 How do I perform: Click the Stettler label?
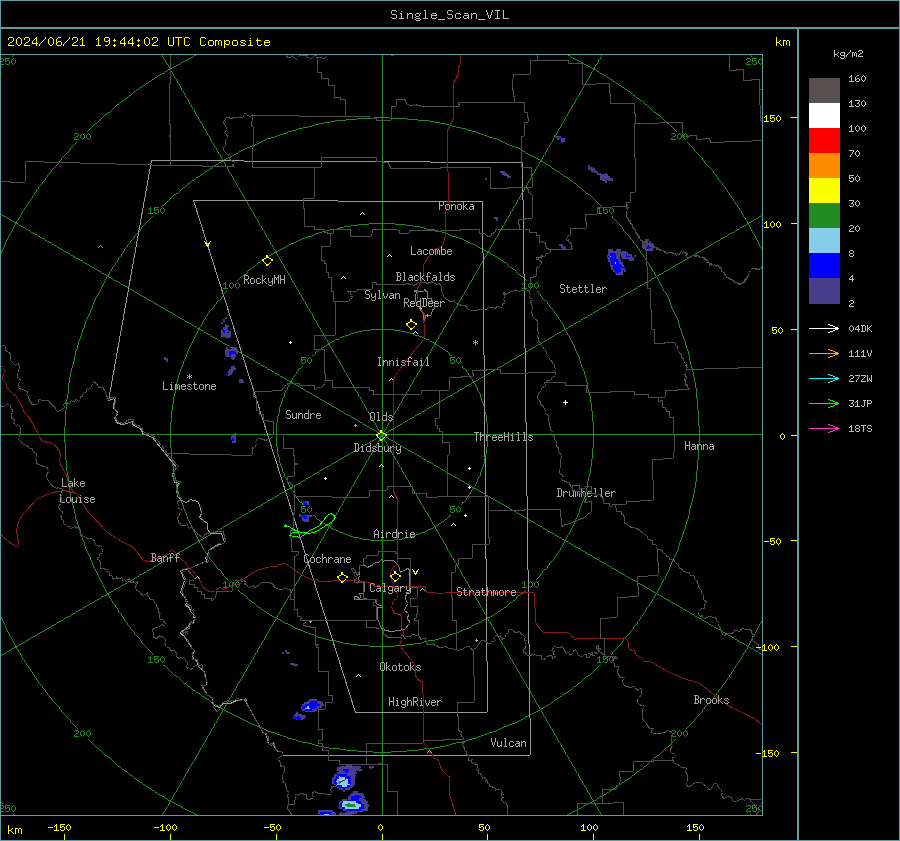tap(583, 289)
